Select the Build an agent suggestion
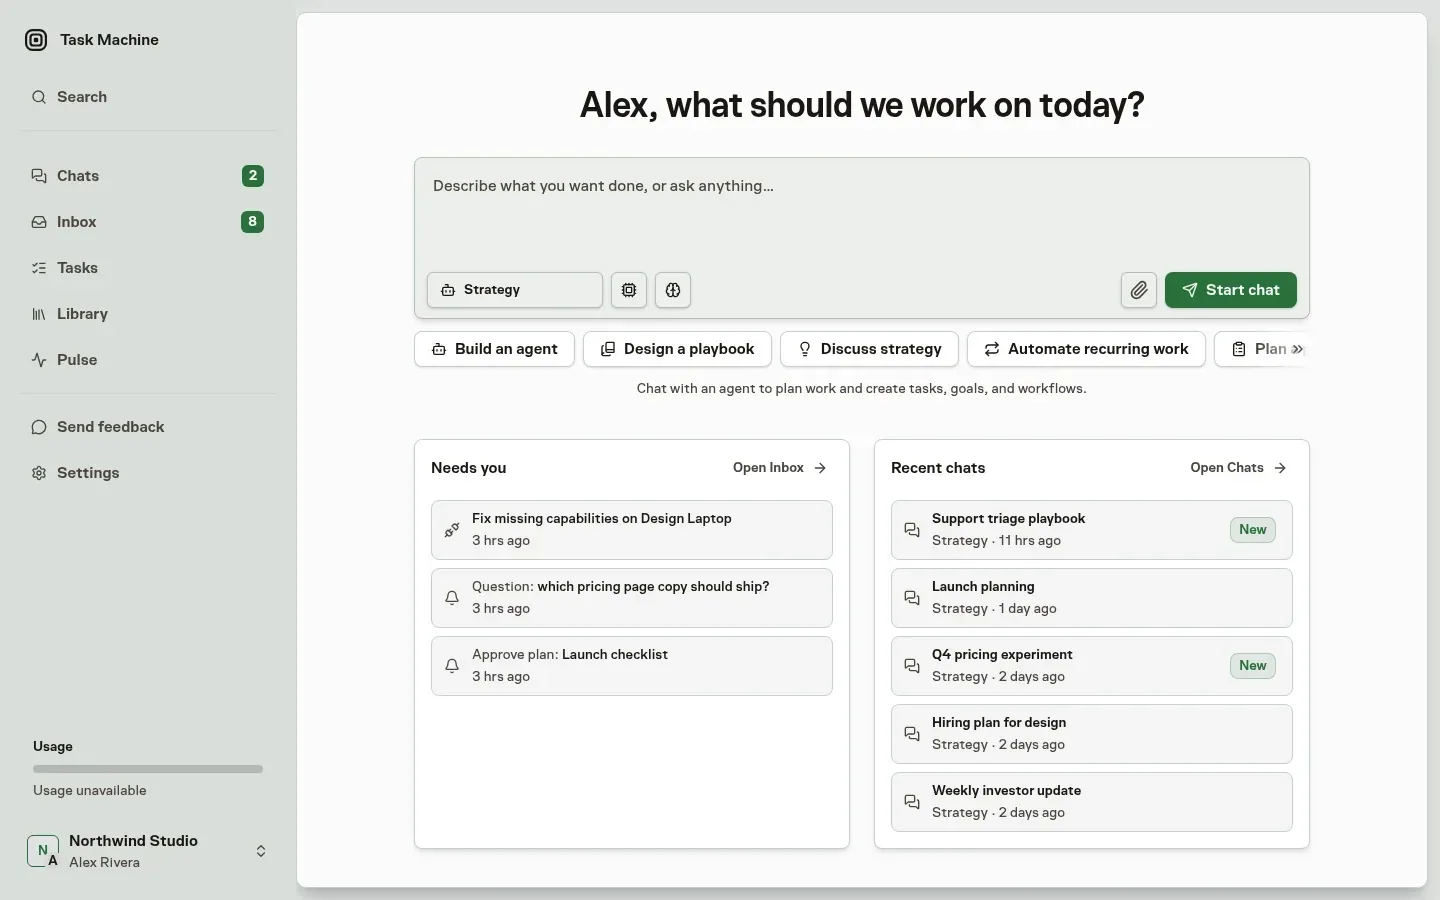 494,349
